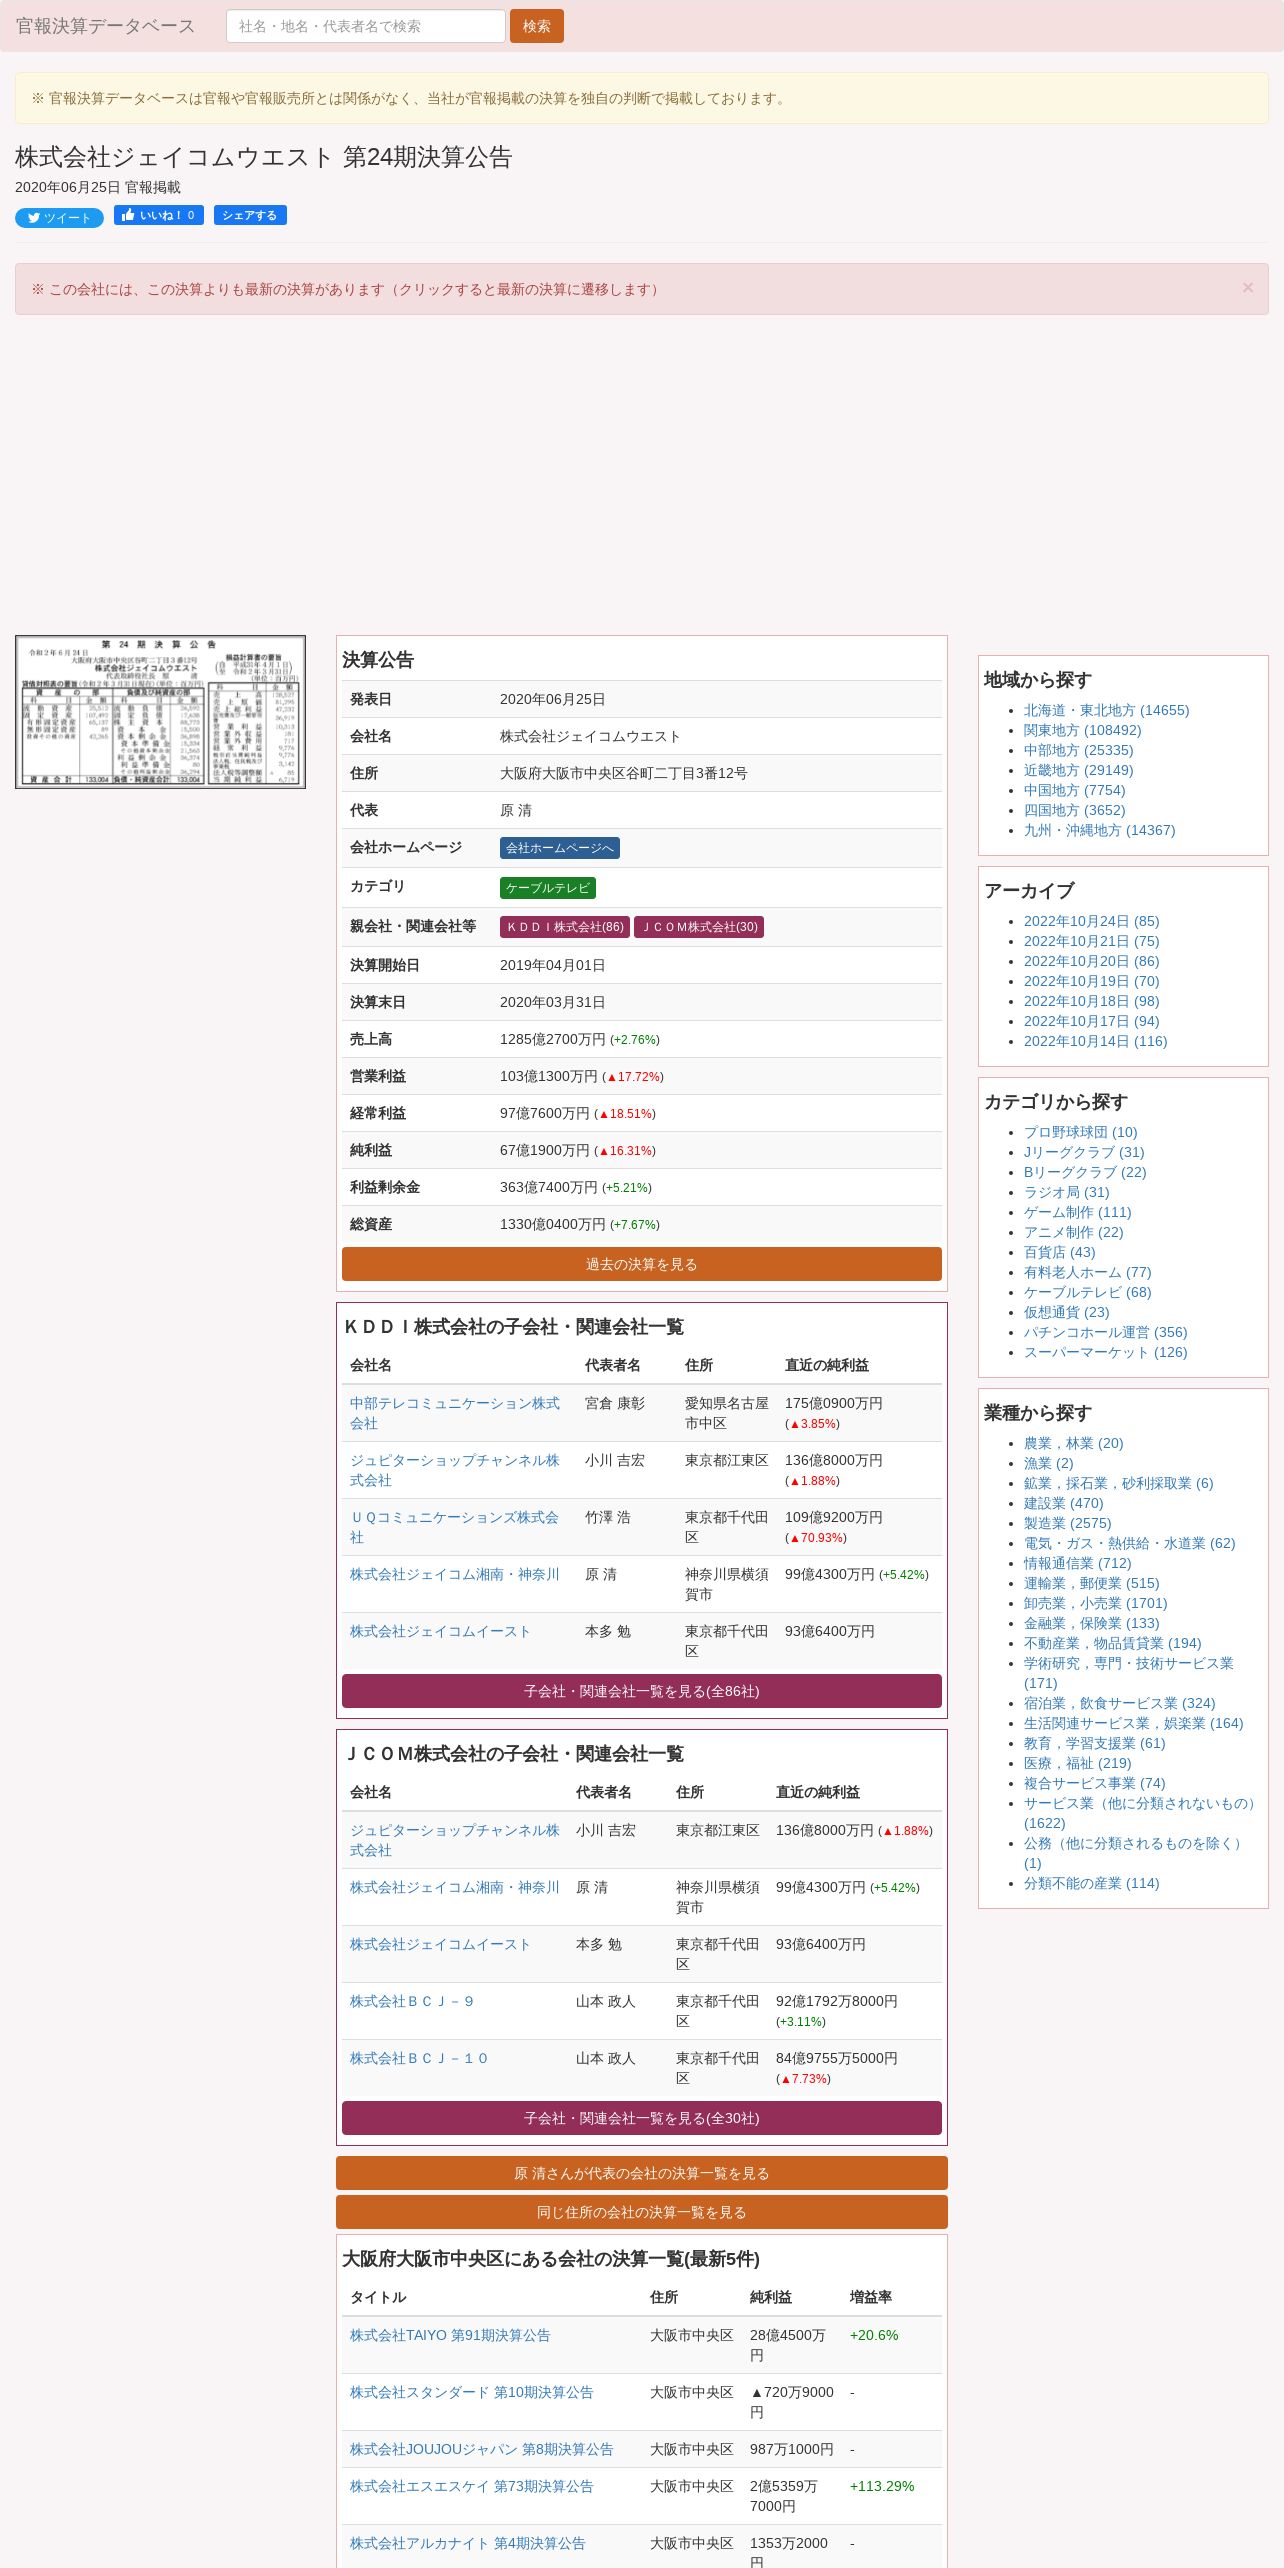
Task: Open 株式会社TAIYO 第91期決算公告
Action: [450, 2335]
